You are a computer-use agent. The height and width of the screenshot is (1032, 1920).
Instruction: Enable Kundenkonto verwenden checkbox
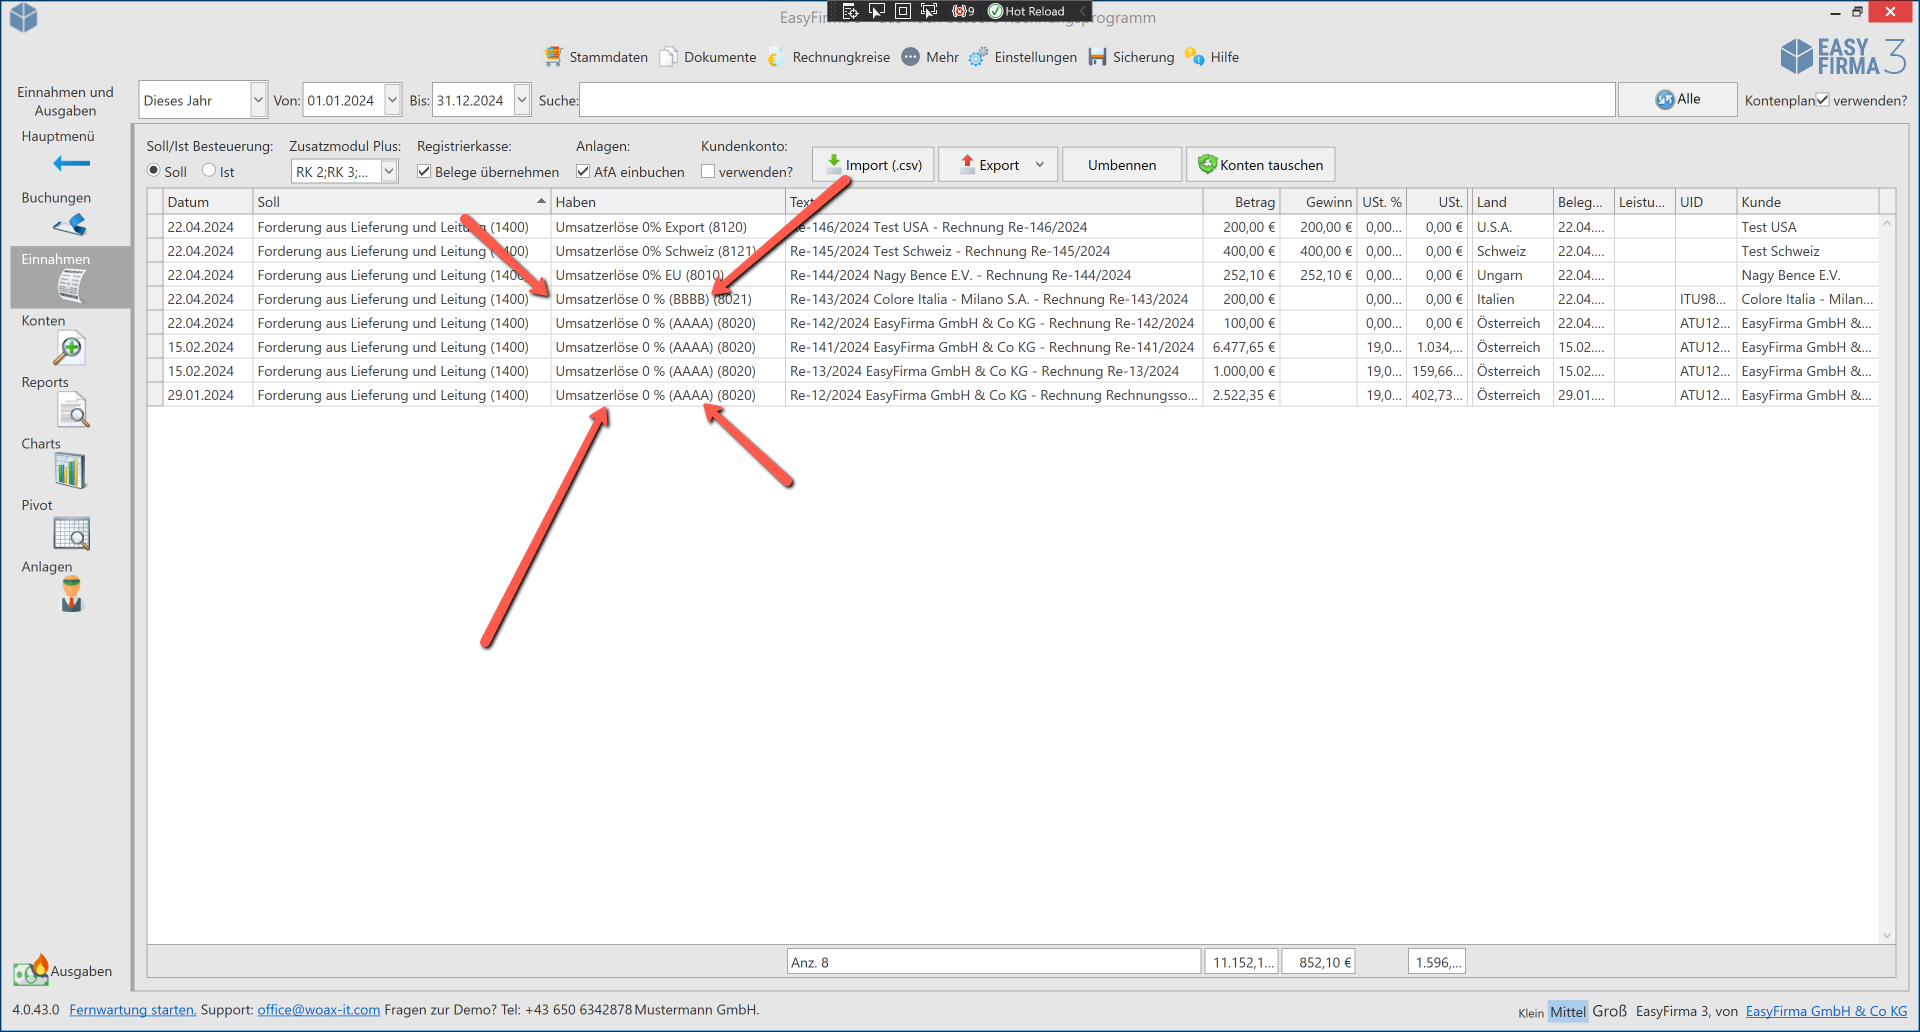point(708,171)
